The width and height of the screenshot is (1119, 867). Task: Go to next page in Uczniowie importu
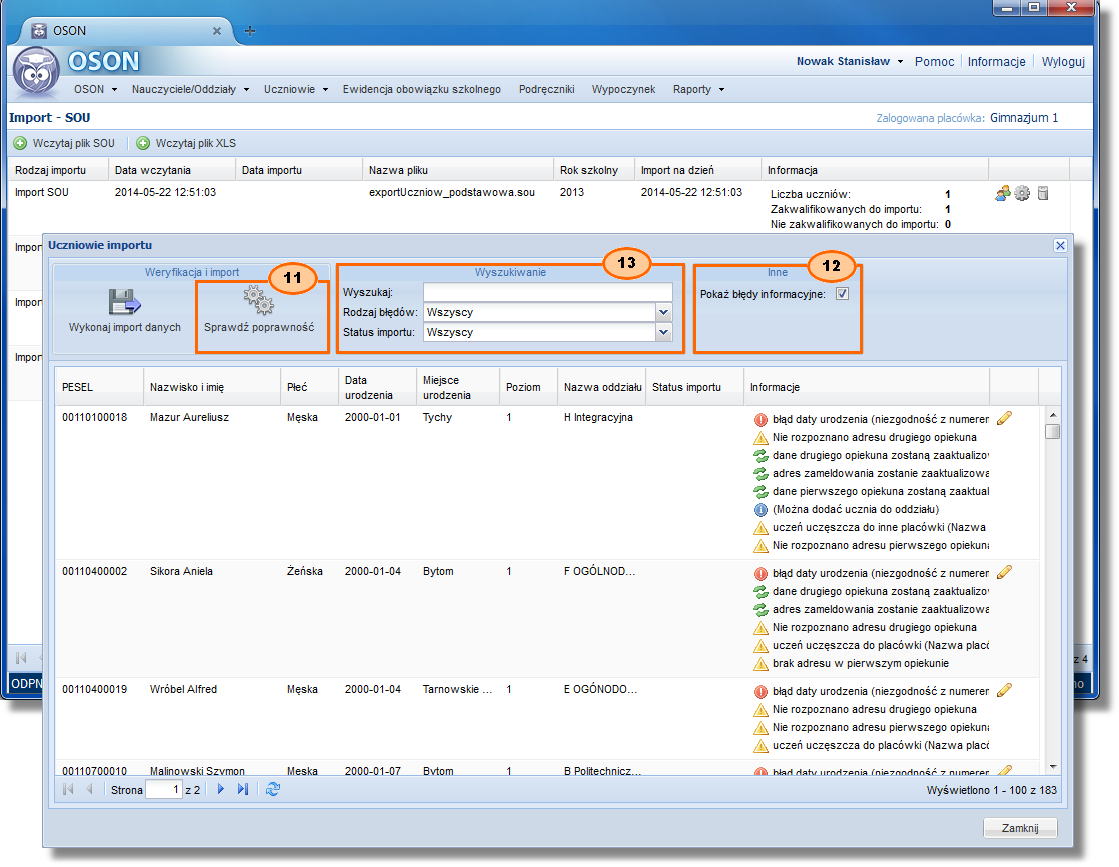pyautogui.click(x=221, y=789)
